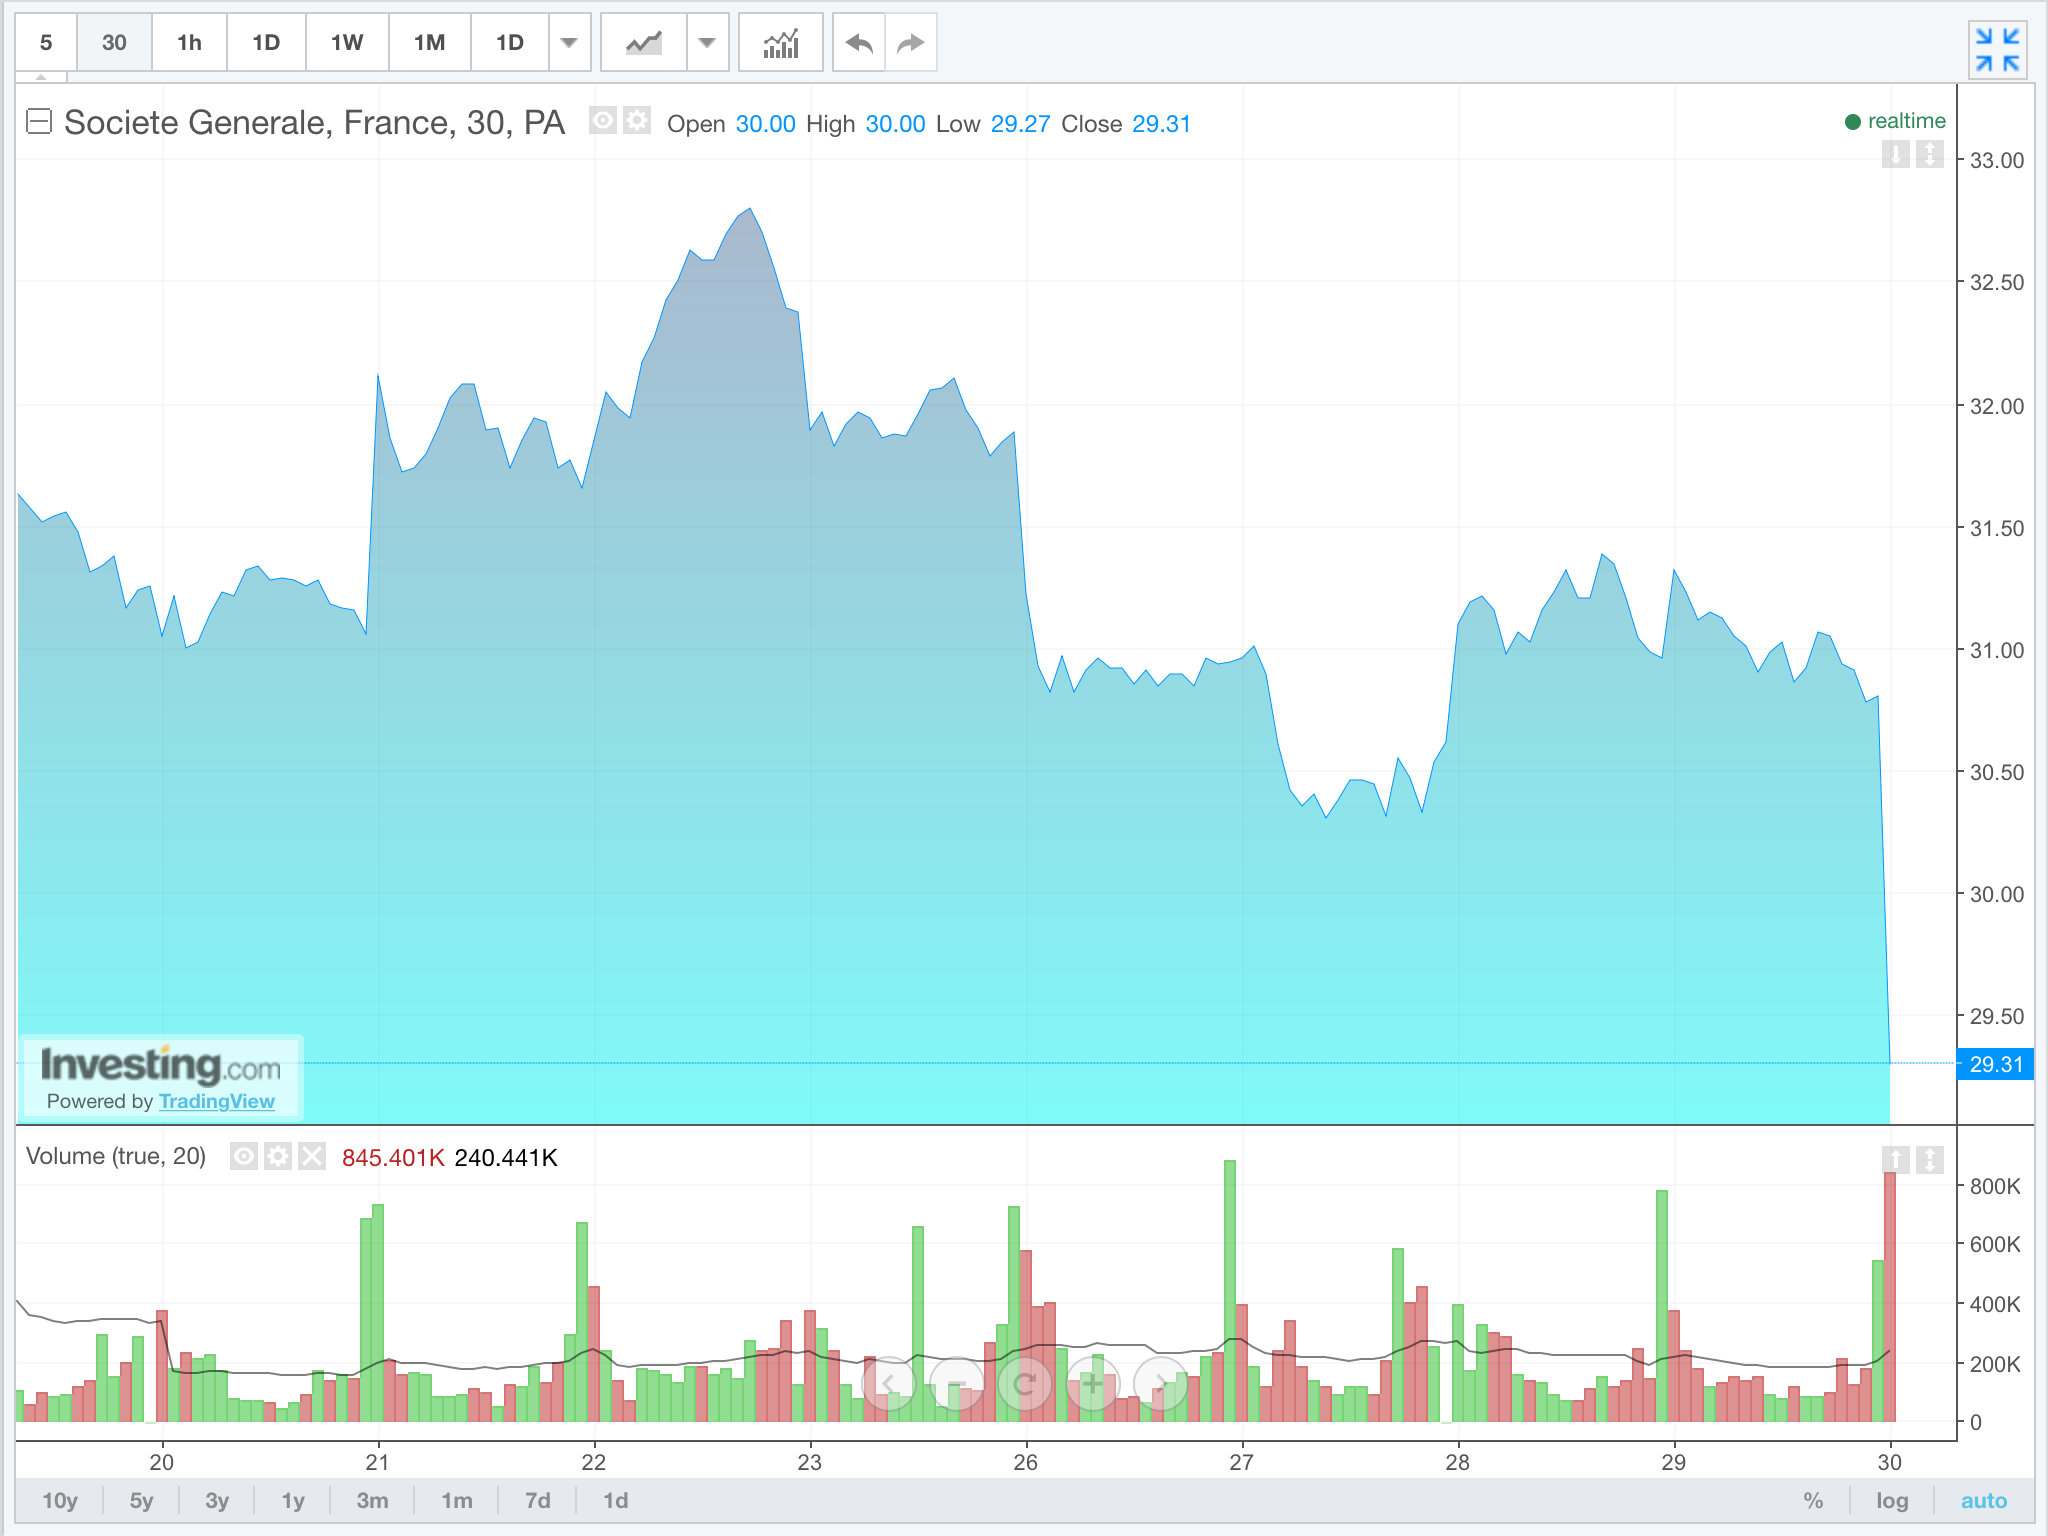Image resolution: width=2048 pixels, height=1536 pixels.
Task: Click the chart zoom-out minus button
Action: 956,1384
